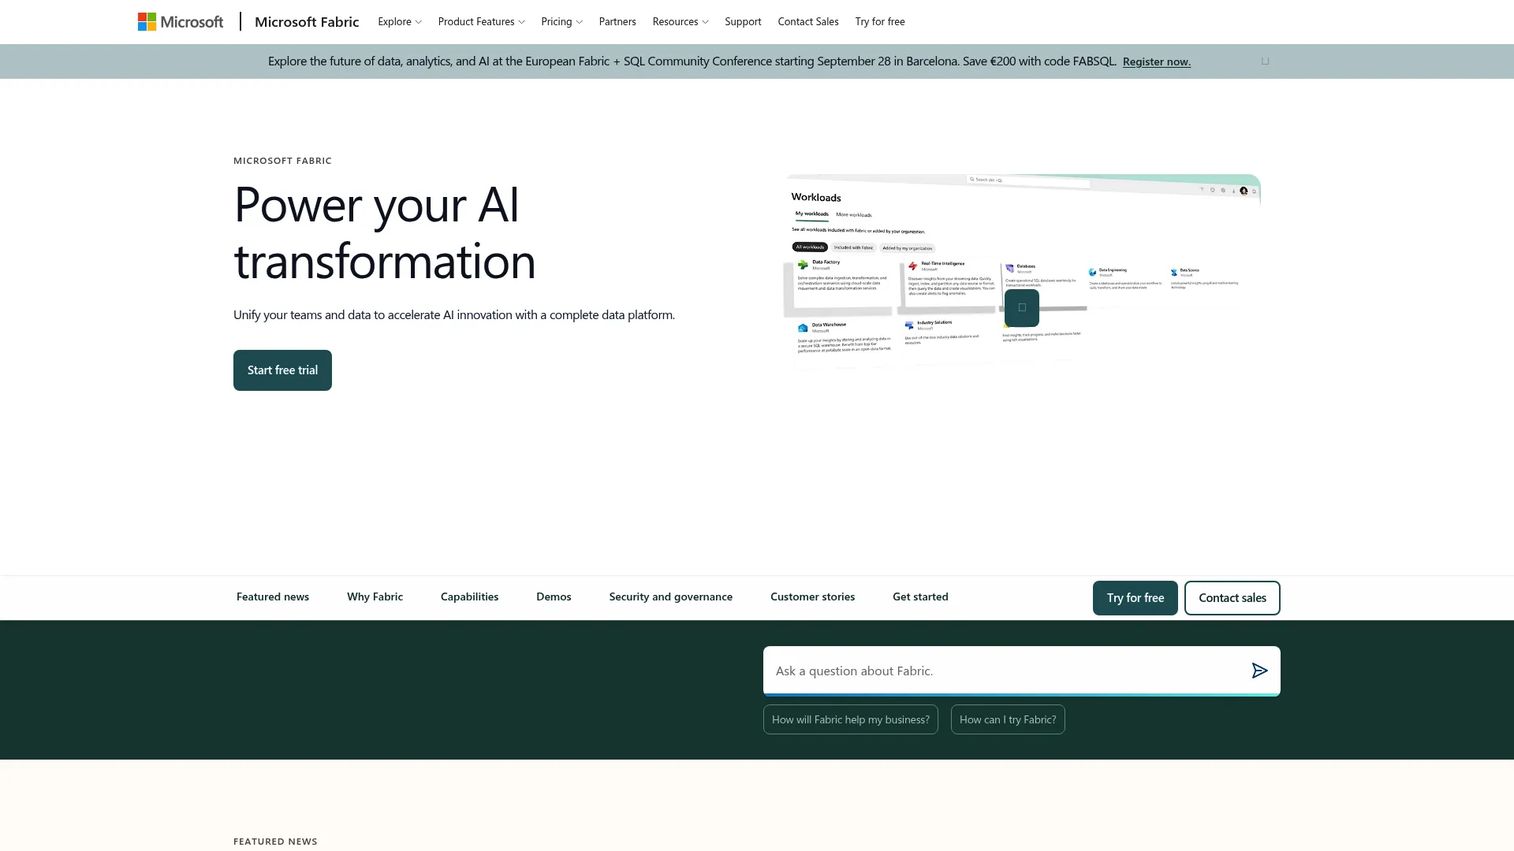Open the Resources dropdown menu

click(x=680, y=21)
